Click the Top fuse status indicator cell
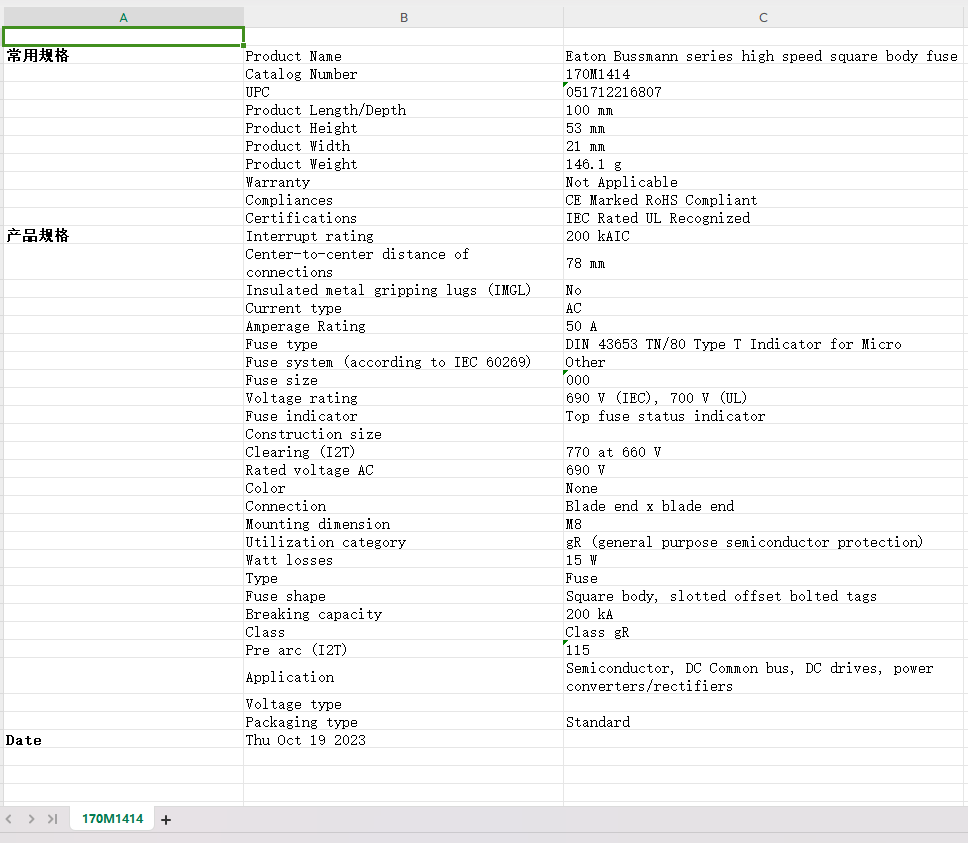The height and width of the screenshot is (843, 968). 764,416
